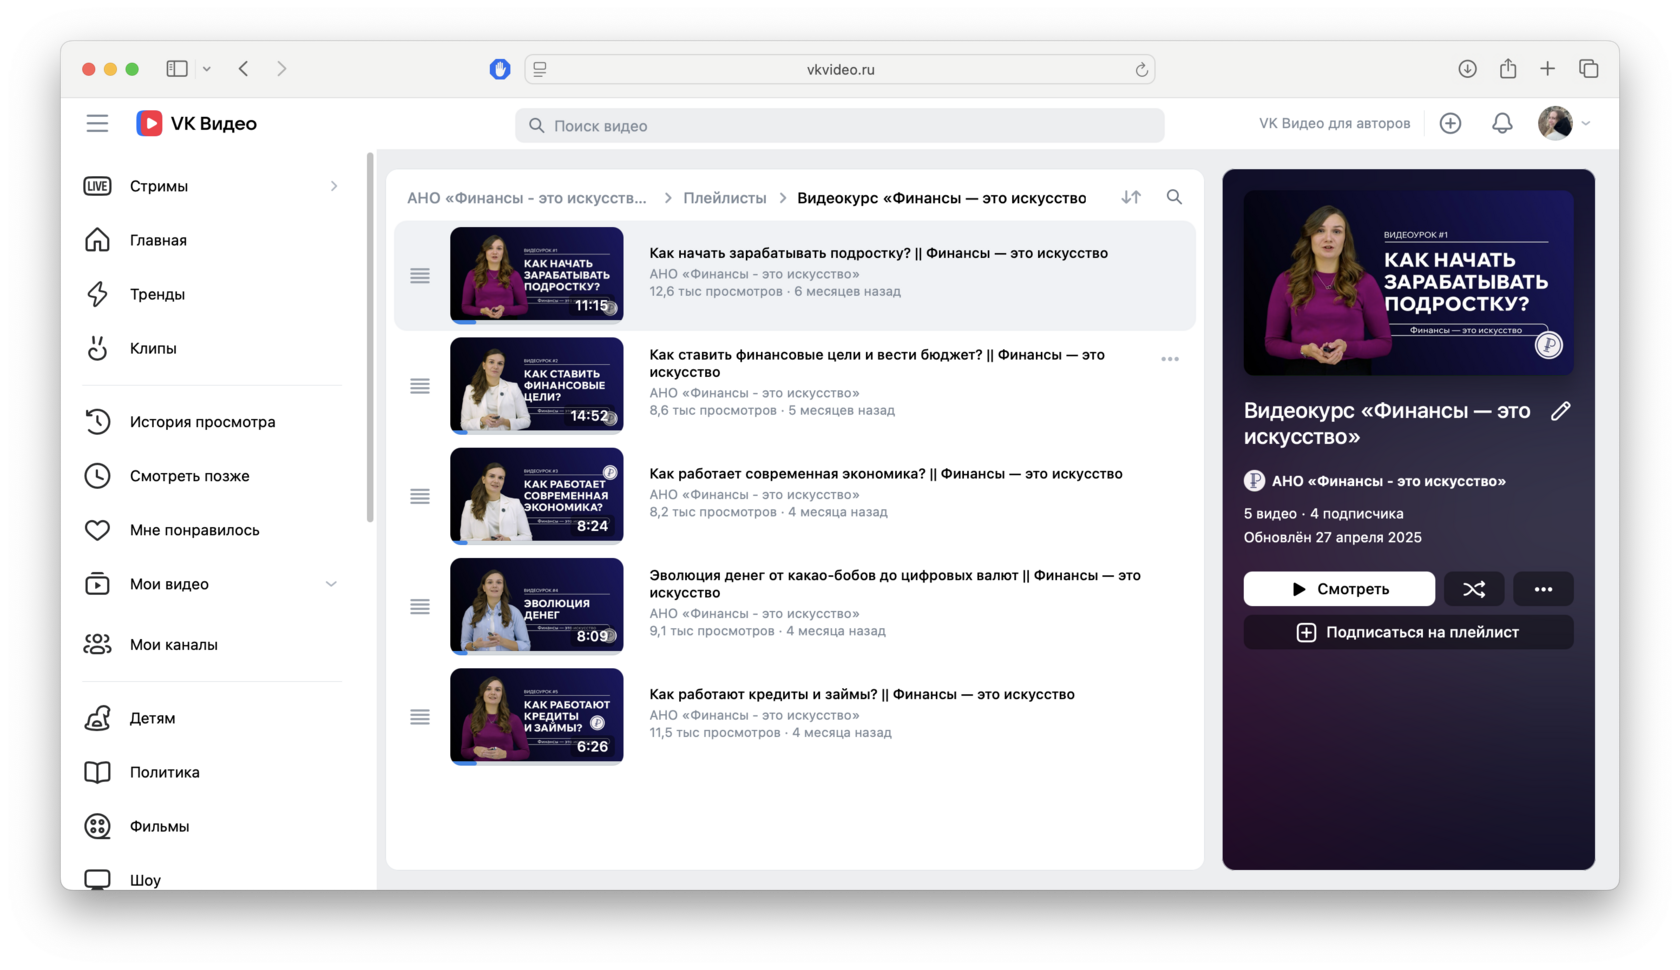The height and width of the screenshot is (970, 1680).
Task: Click the playlist cover image
Action: (1408, 283)
